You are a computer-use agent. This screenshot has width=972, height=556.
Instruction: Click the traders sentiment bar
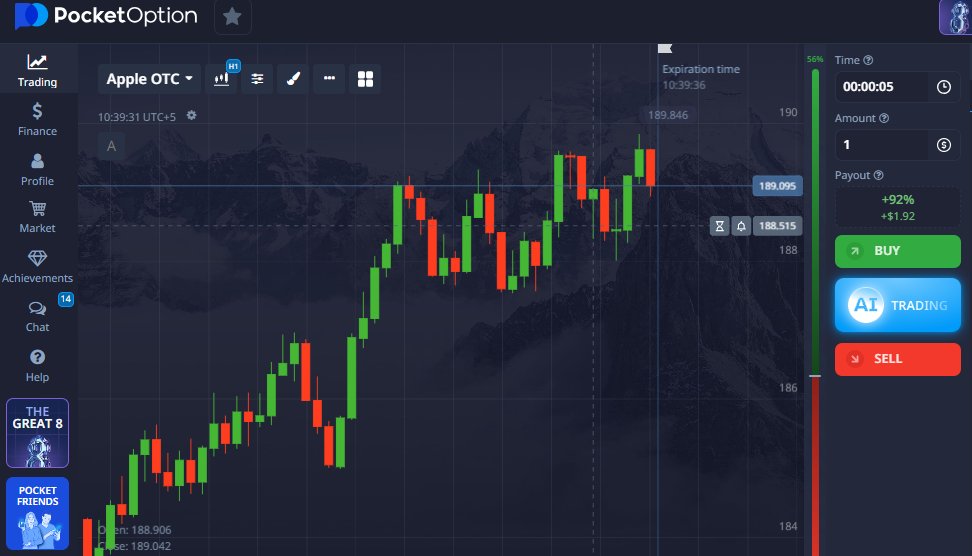[x=815, y=310]
